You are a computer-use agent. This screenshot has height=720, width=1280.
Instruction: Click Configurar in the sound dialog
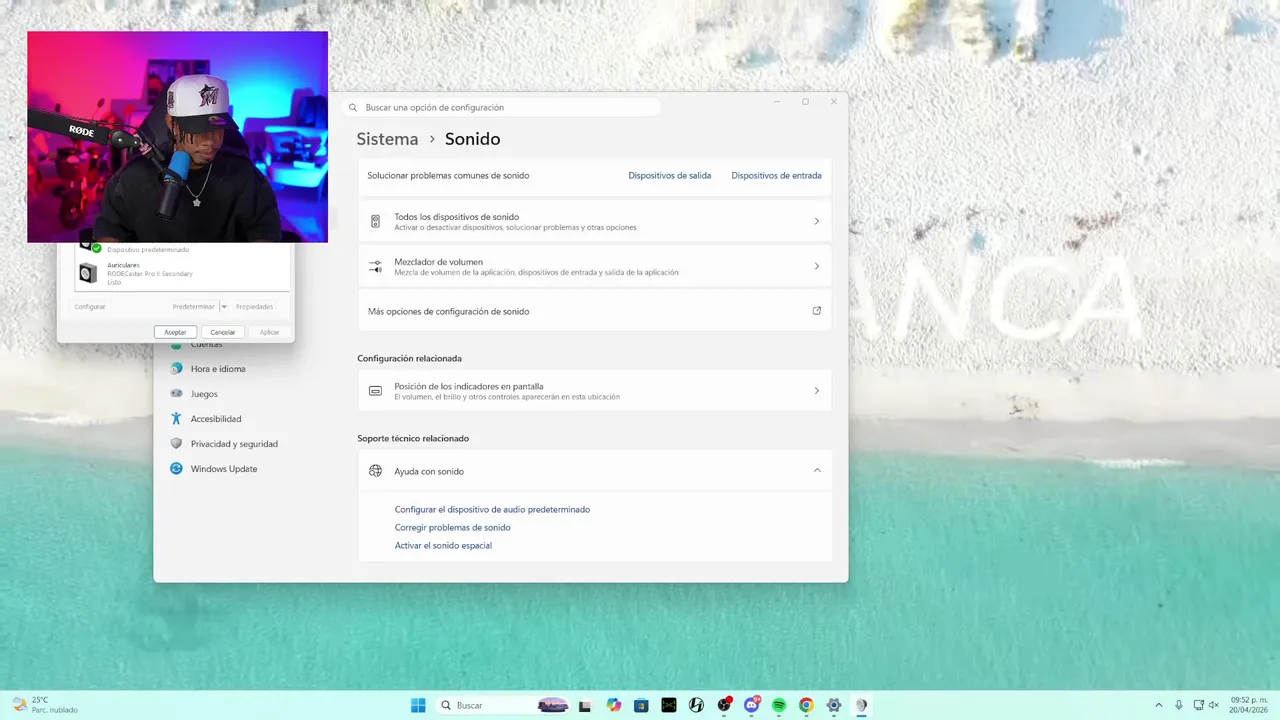tap(90, 307)
